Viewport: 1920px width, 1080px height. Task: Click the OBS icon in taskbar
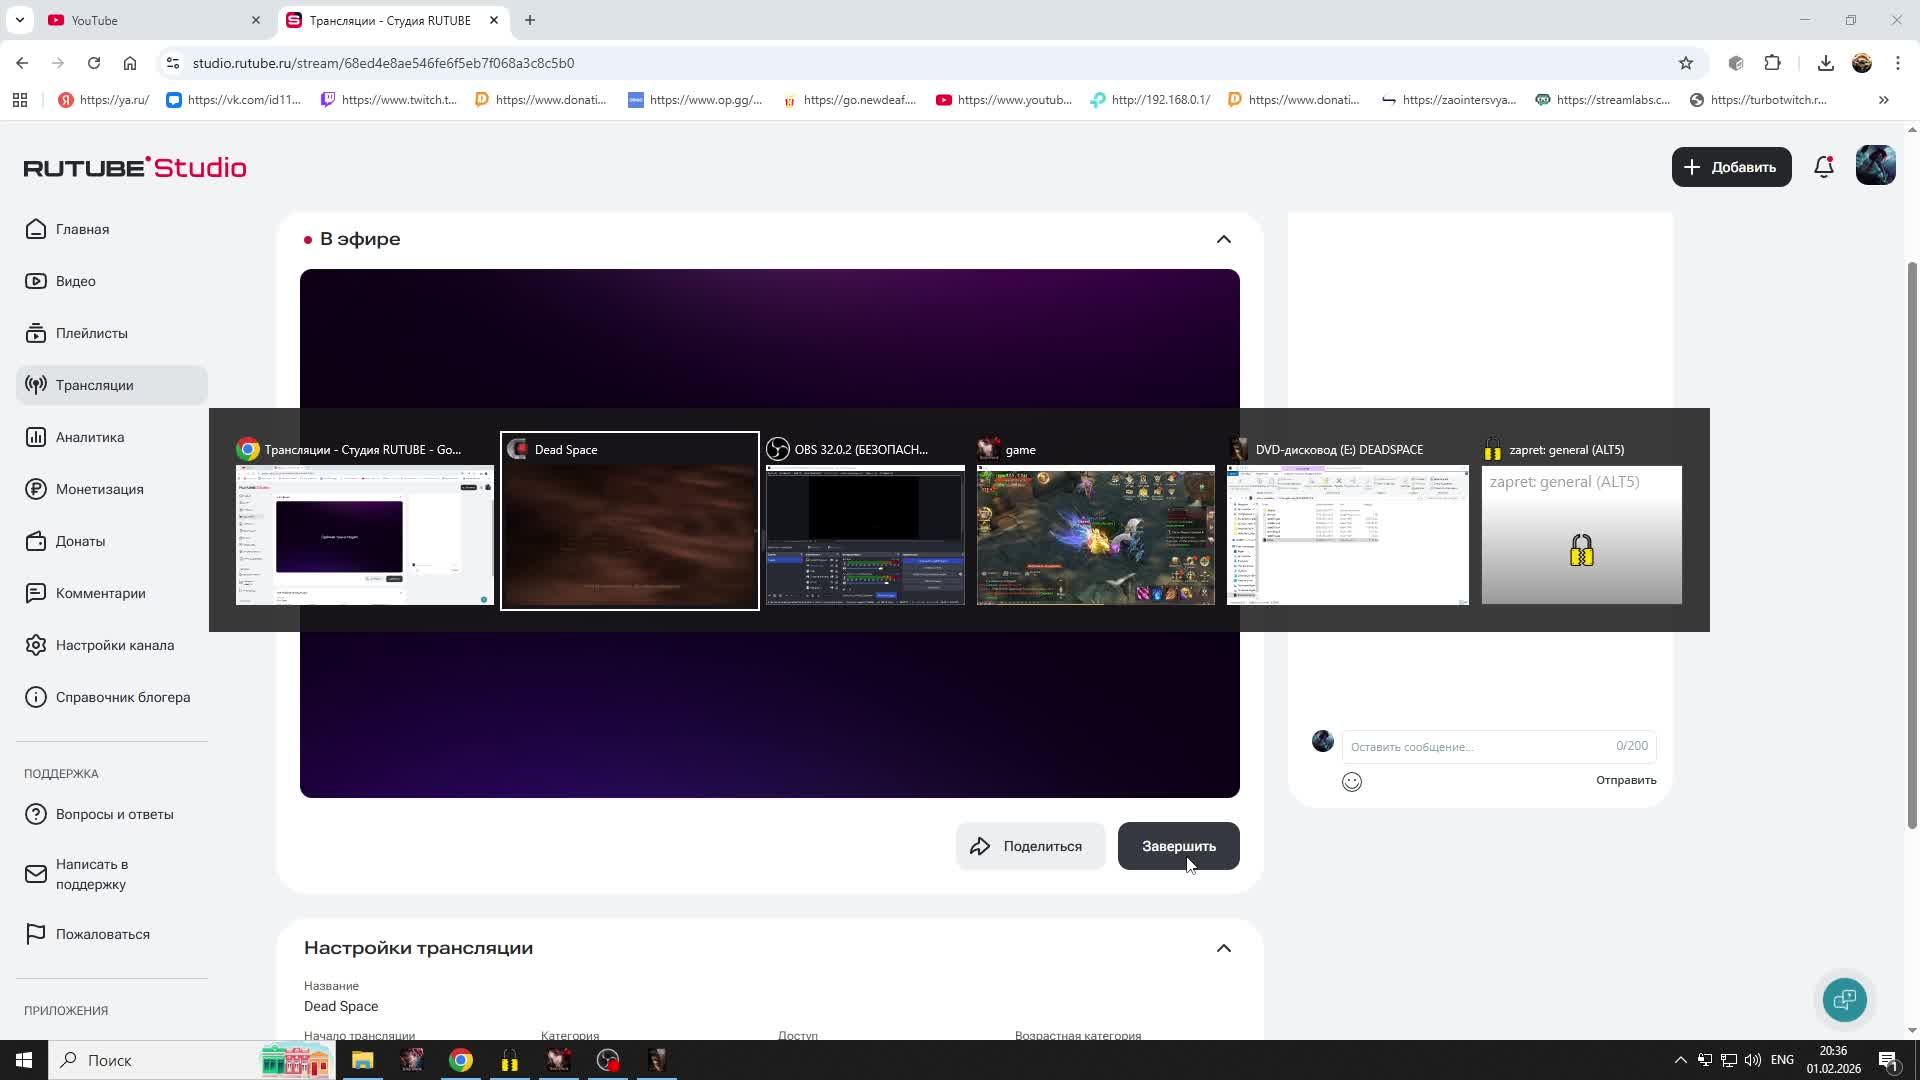608,1060
